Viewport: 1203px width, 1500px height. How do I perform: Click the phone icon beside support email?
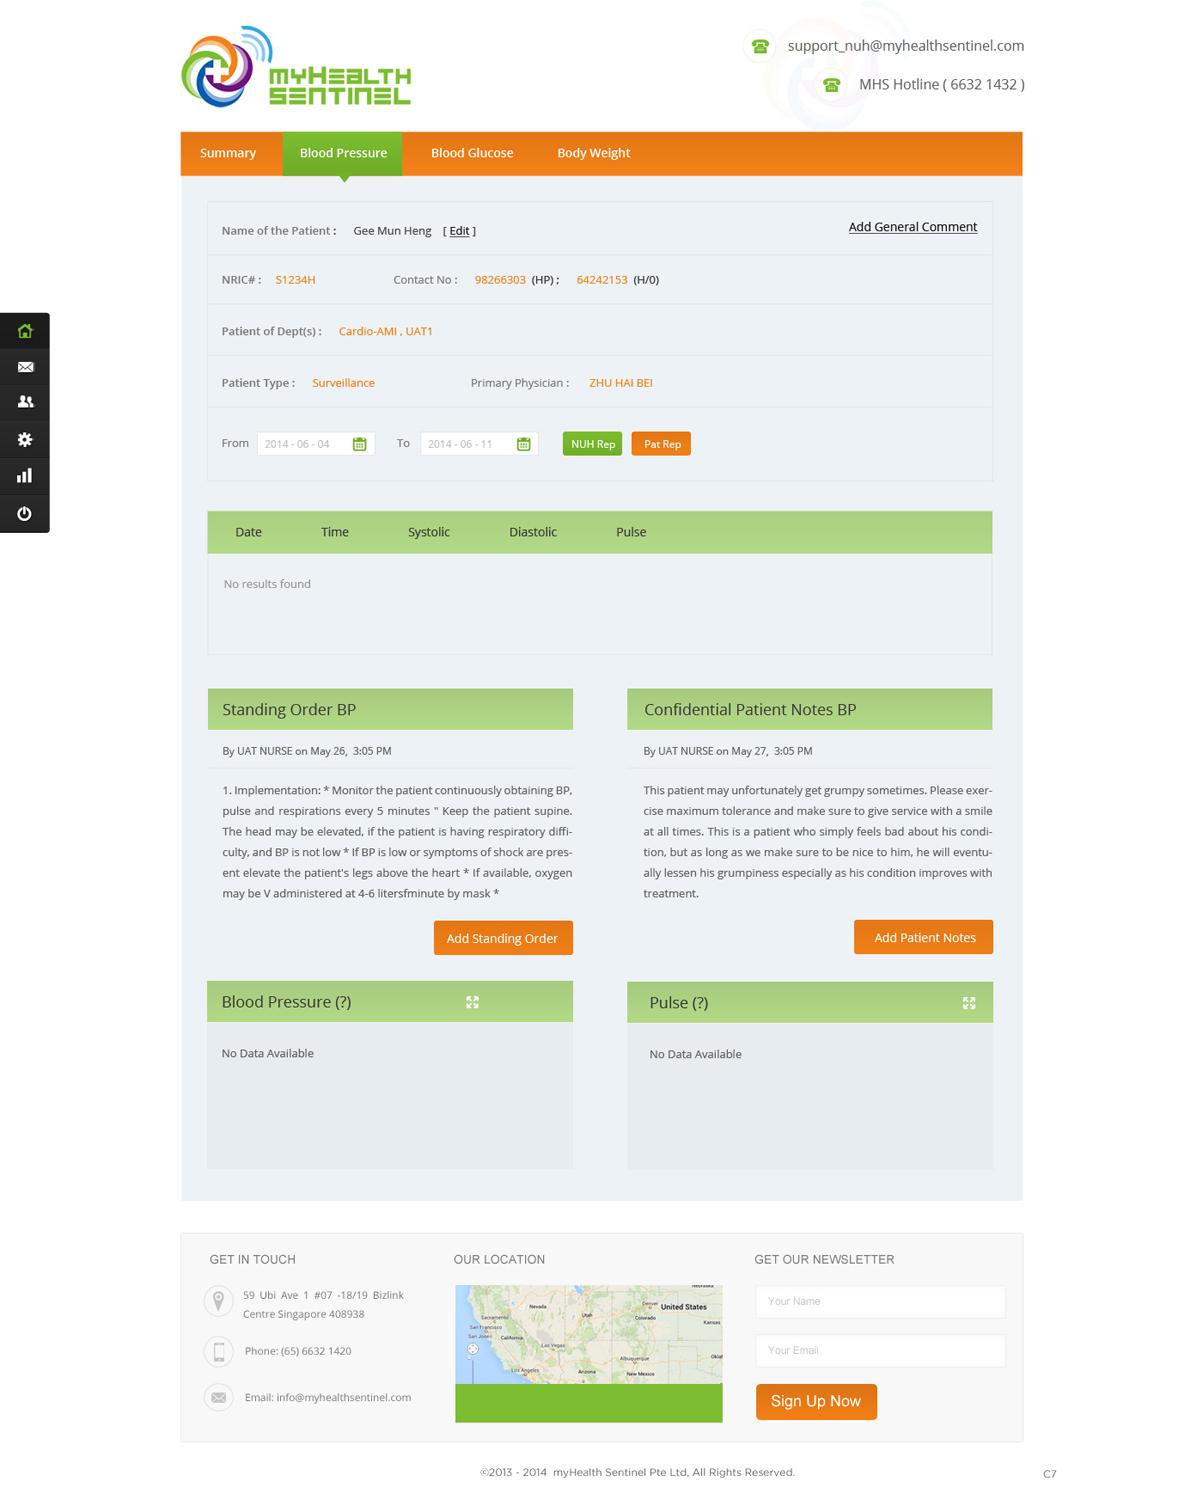[760, 46]
